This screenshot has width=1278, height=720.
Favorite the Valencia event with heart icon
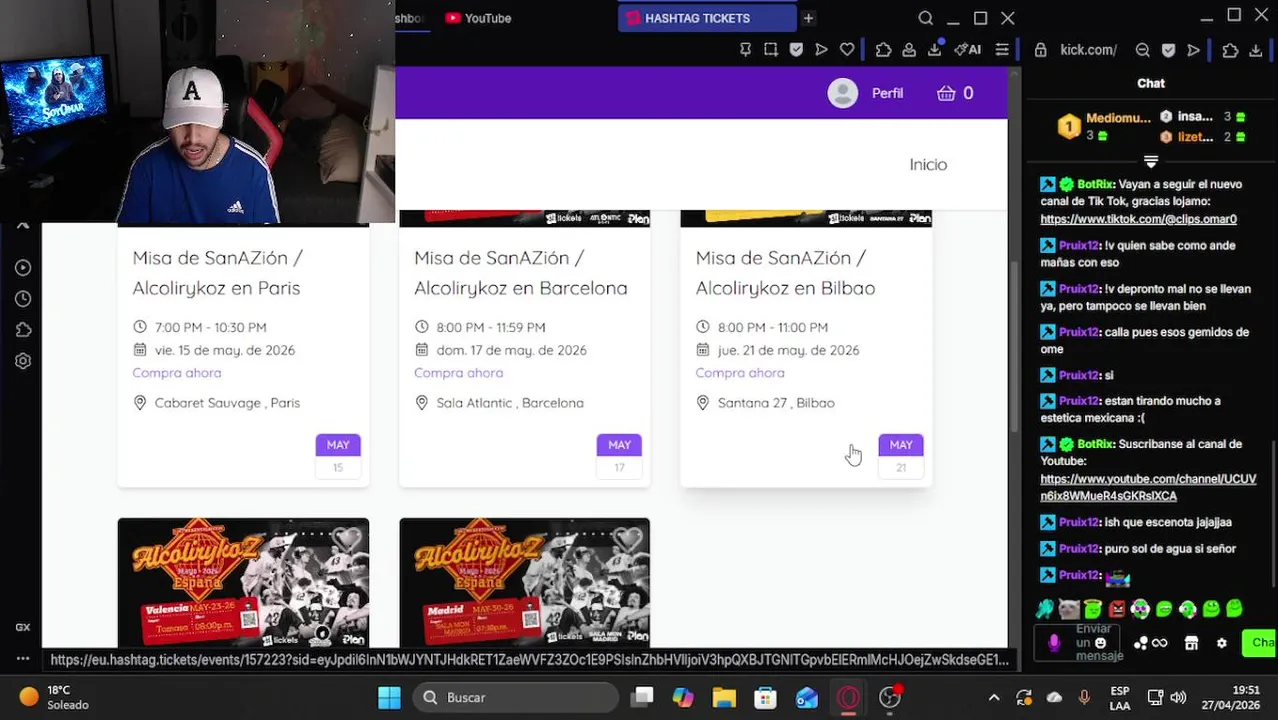click(x=347, y=540)
